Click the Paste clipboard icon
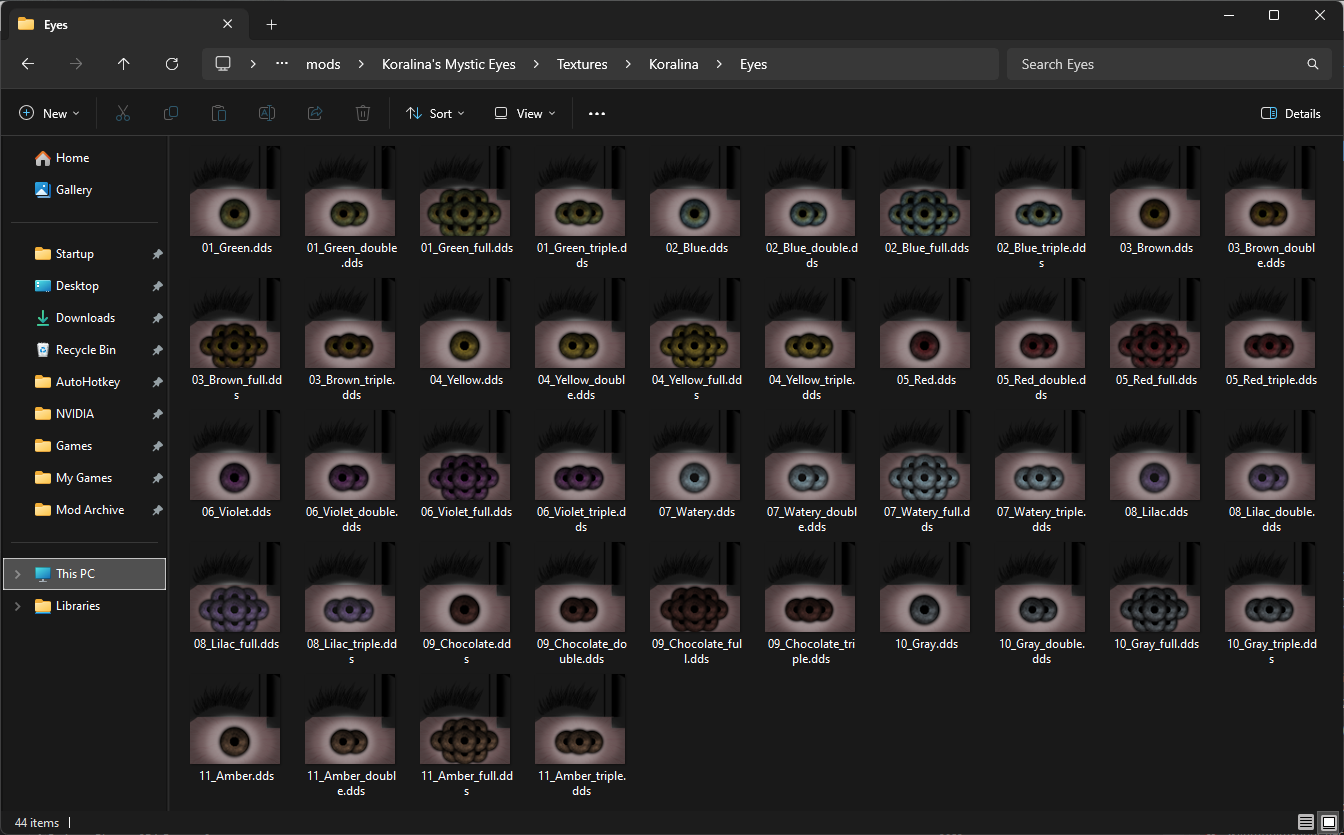 point(219,114)
